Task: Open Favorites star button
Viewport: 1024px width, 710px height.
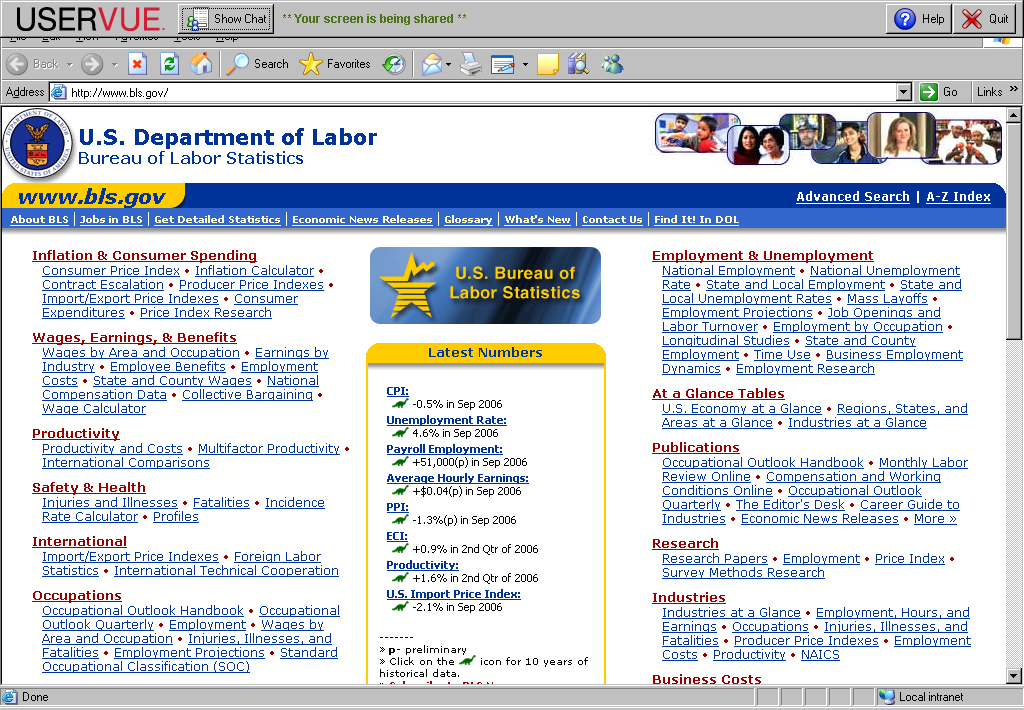Action: (x=334, y=64)
